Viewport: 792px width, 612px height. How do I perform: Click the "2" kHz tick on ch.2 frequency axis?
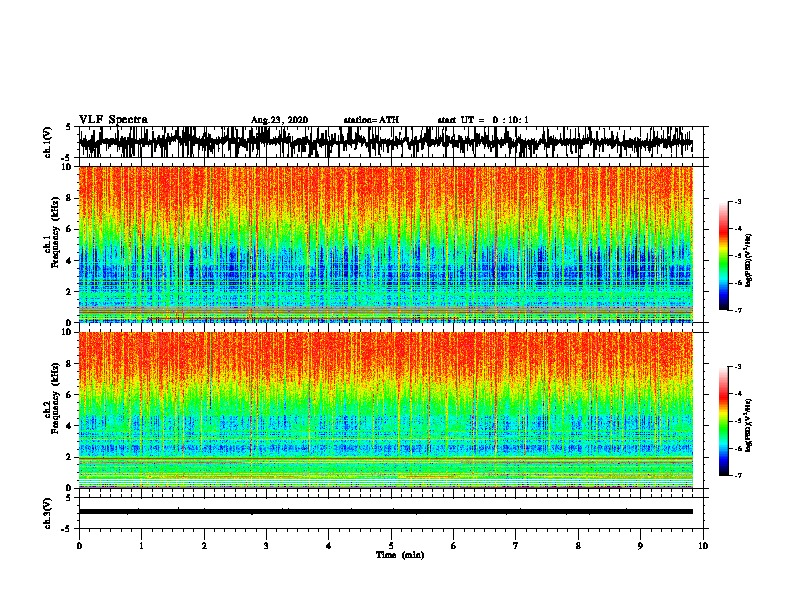[70, 457]
